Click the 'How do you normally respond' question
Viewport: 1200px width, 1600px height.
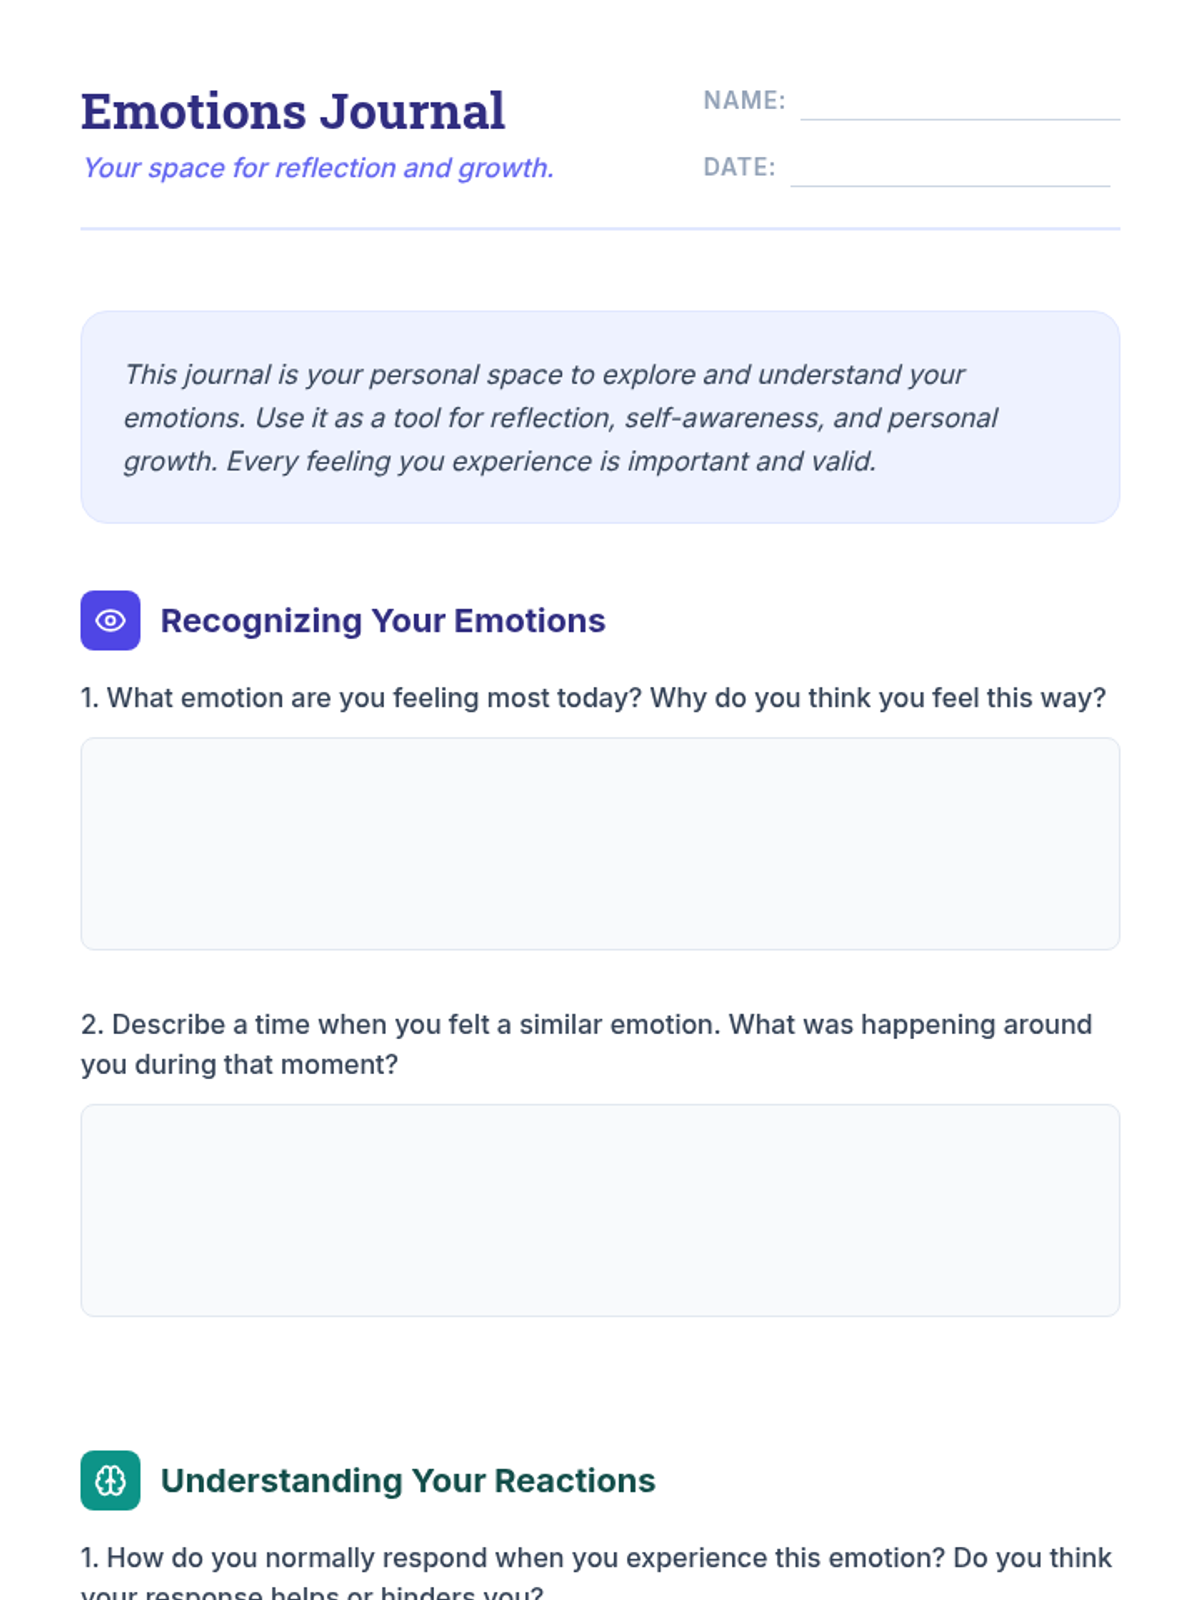pos(596,1558)
